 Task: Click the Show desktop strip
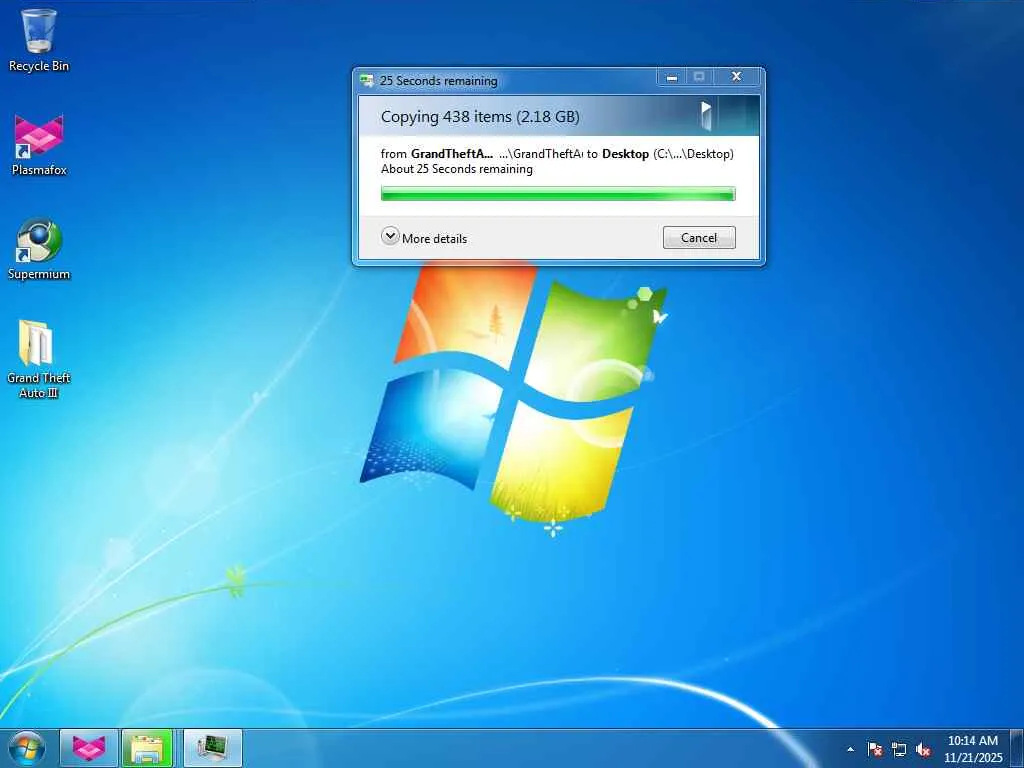click(x=1017, y=748)
